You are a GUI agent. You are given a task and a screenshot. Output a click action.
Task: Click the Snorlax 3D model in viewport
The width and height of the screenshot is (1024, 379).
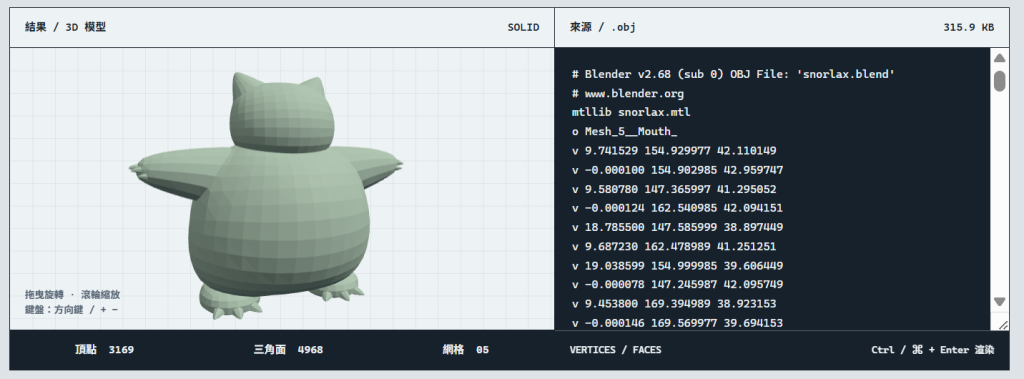[x=266, y=195]
